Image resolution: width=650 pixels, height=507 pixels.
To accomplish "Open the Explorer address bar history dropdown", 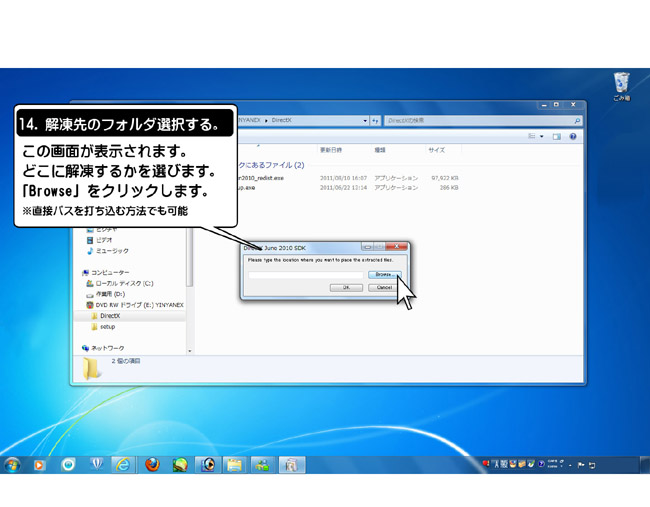I will pos(365,121).
